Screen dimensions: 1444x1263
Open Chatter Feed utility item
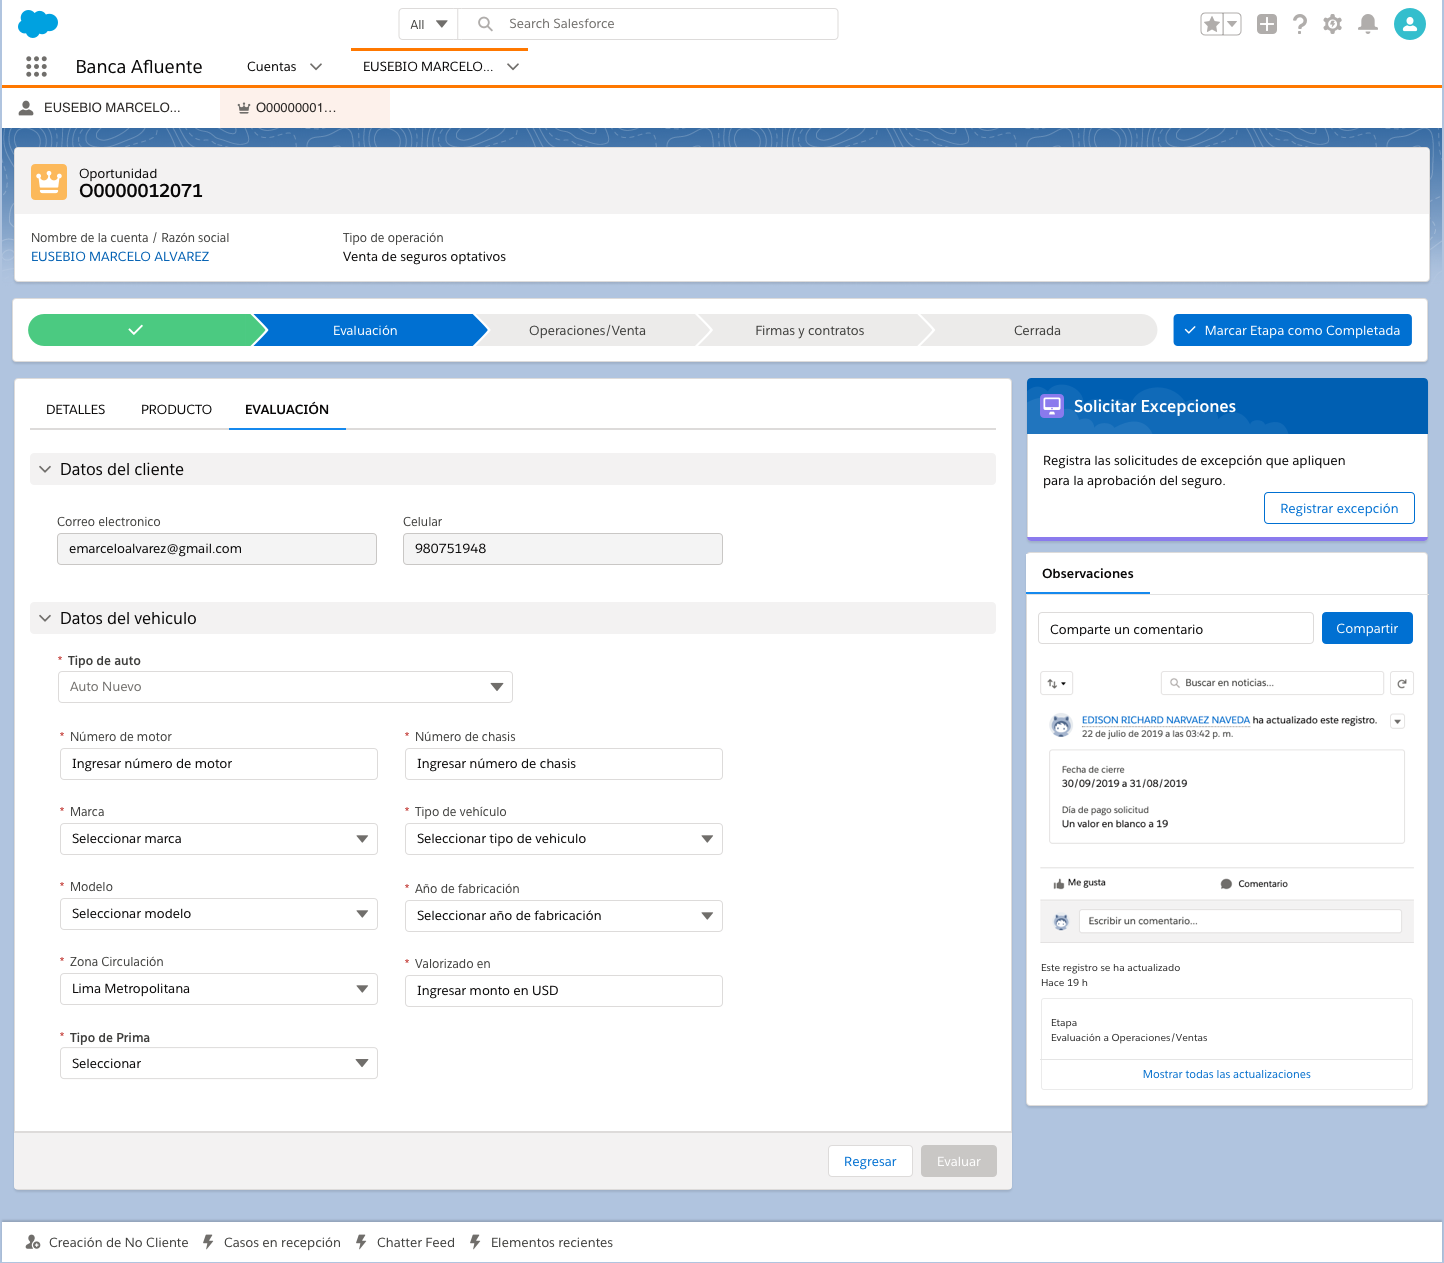405,1242
